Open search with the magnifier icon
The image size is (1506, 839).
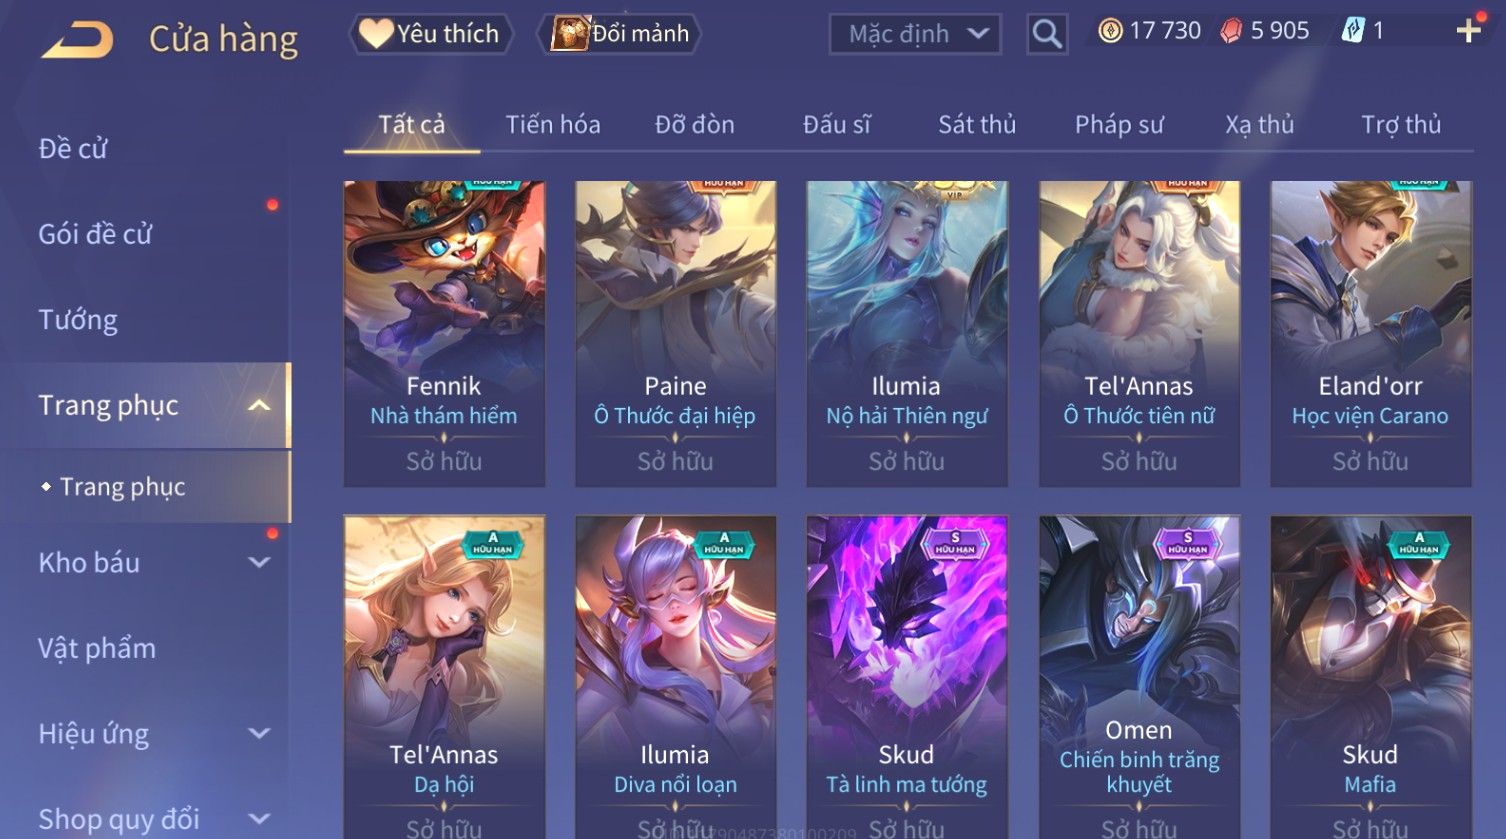pyautogui.click(x=1047, y=34)
